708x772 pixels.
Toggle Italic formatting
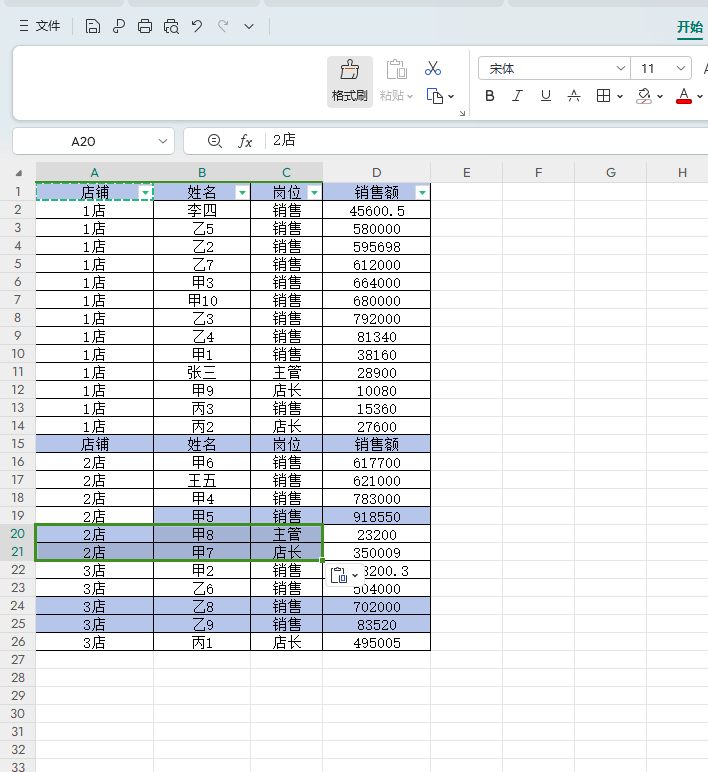click(517, 96)
